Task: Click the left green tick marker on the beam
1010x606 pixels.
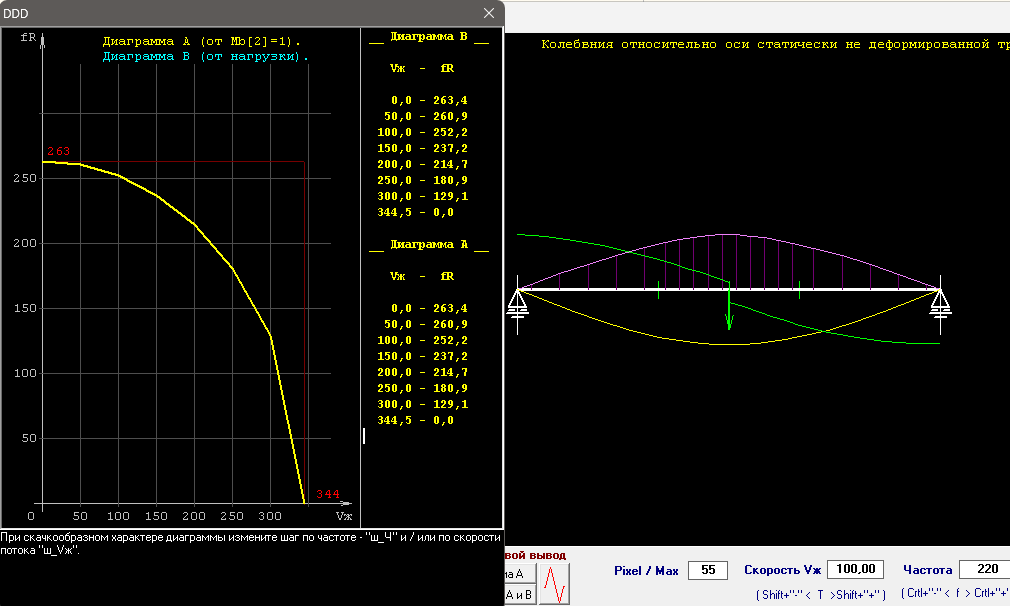Action: tap(659, 291)
